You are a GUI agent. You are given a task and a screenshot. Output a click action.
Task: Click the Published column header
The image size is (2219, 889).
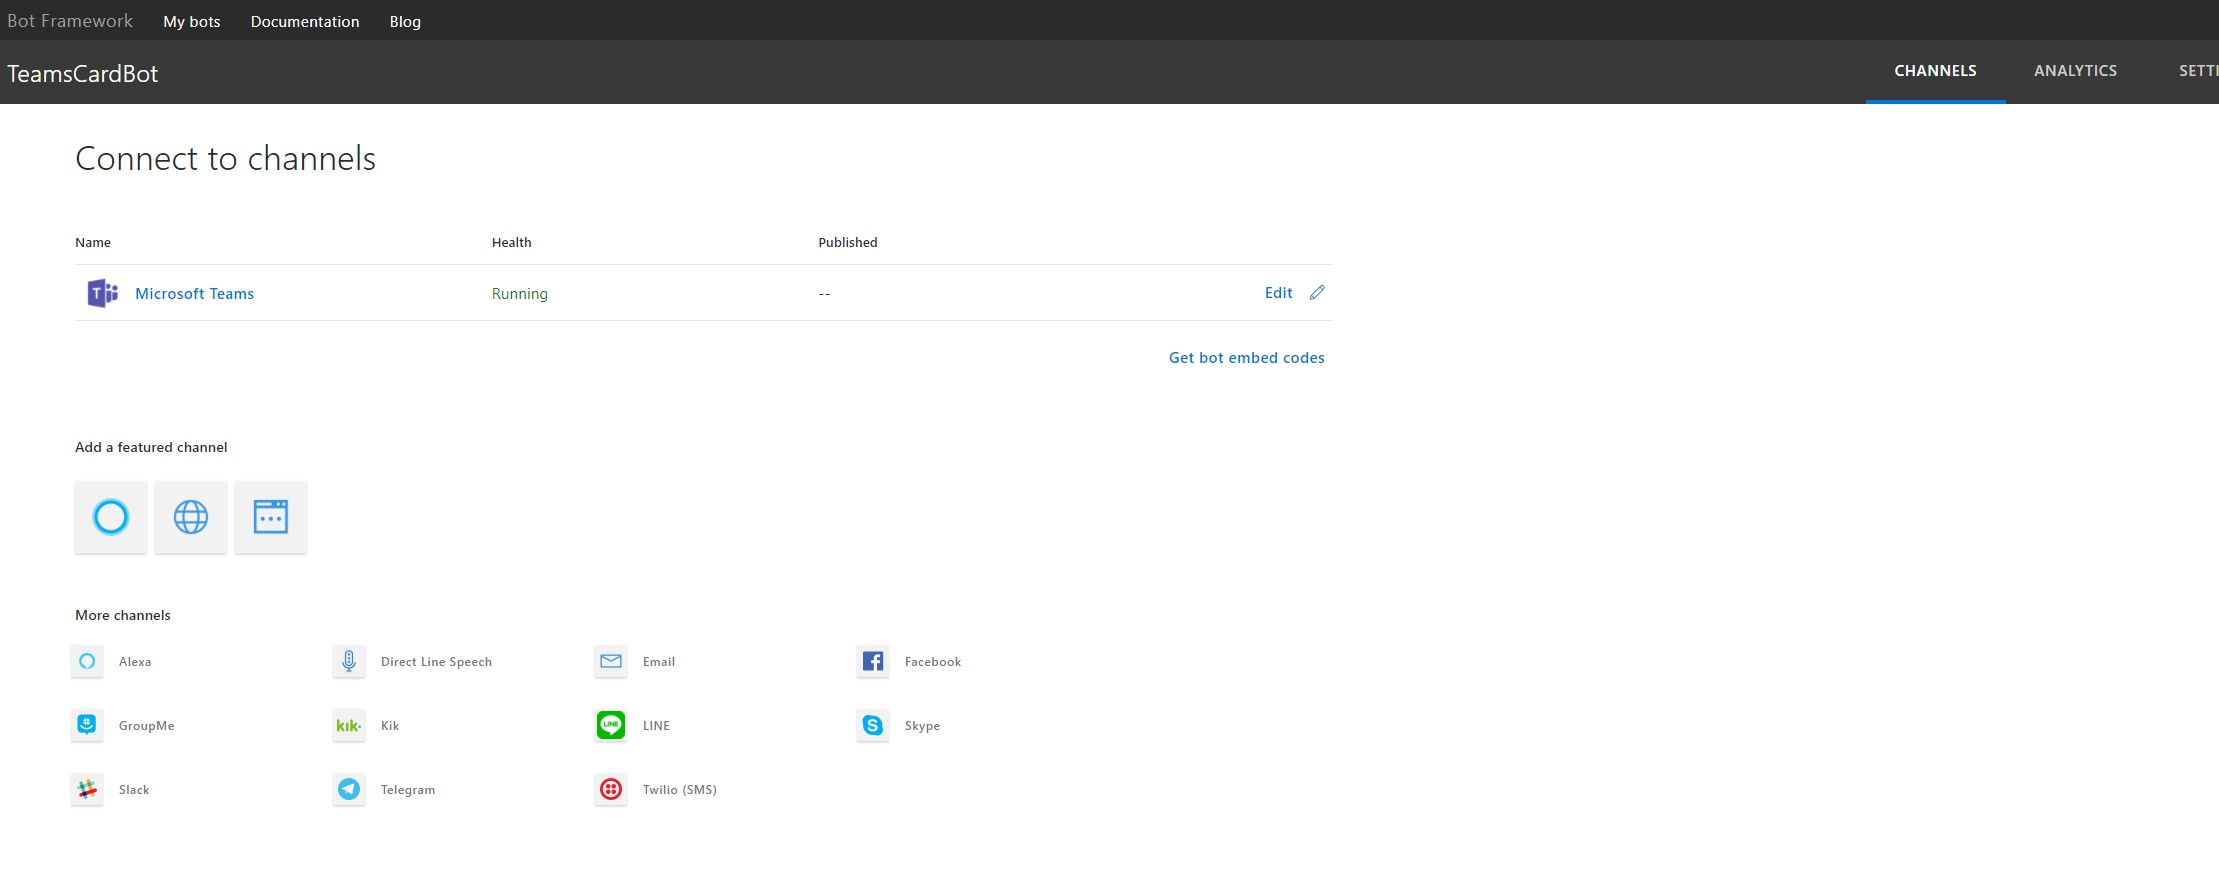[x=848, y=242]
